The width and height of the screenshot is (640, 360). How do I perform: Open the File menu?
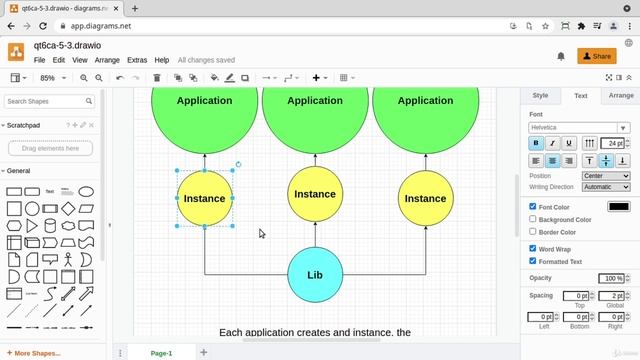pyautogui.click(x=39, y=60)
